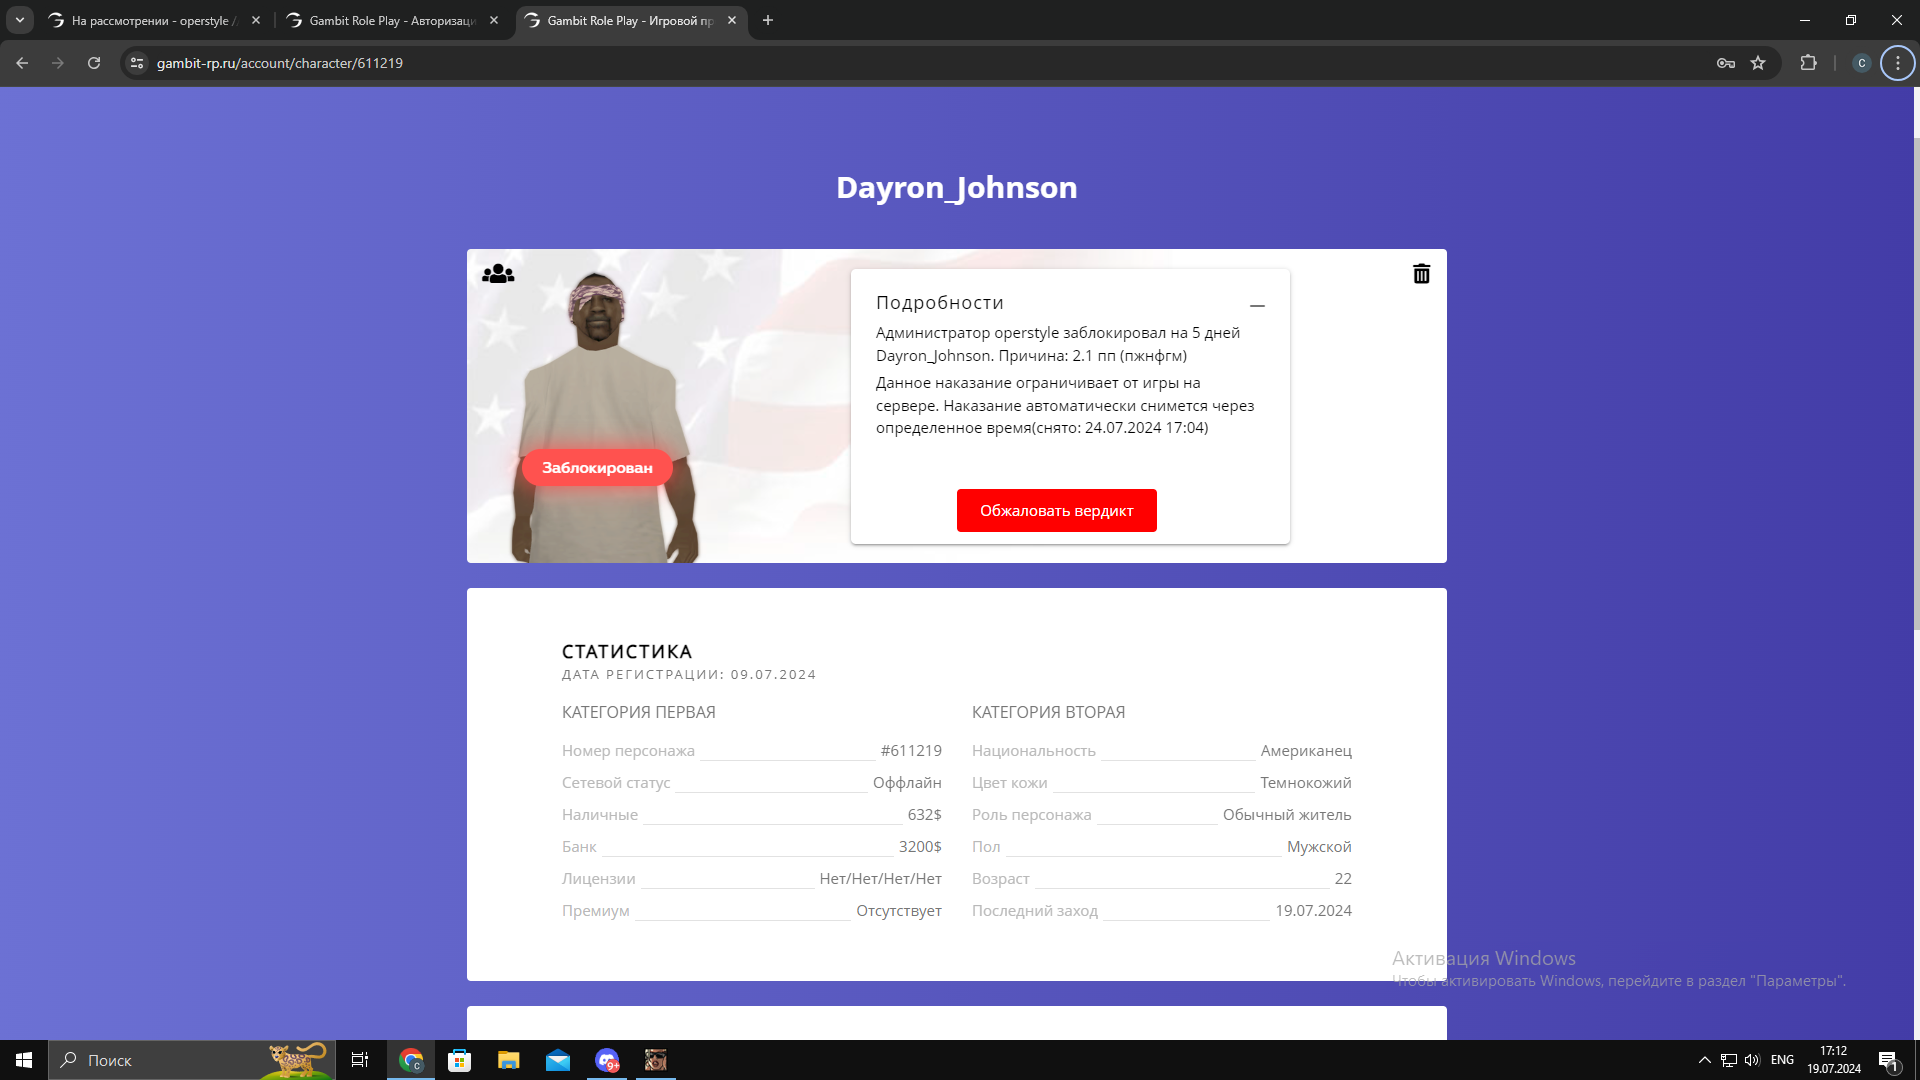Image resolution: width=1920 pixels, height=1080 pixels.
Task: Switch to Gambit Role Play Авторизация tab
Action: tap(392, 20)
